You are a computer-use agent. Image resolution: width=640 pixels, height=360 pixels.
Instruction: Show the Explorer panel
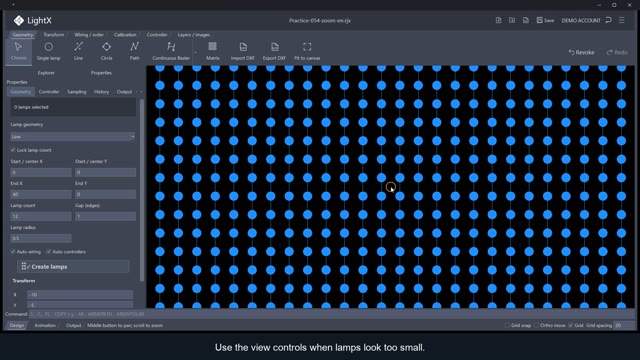pos(46,73)
